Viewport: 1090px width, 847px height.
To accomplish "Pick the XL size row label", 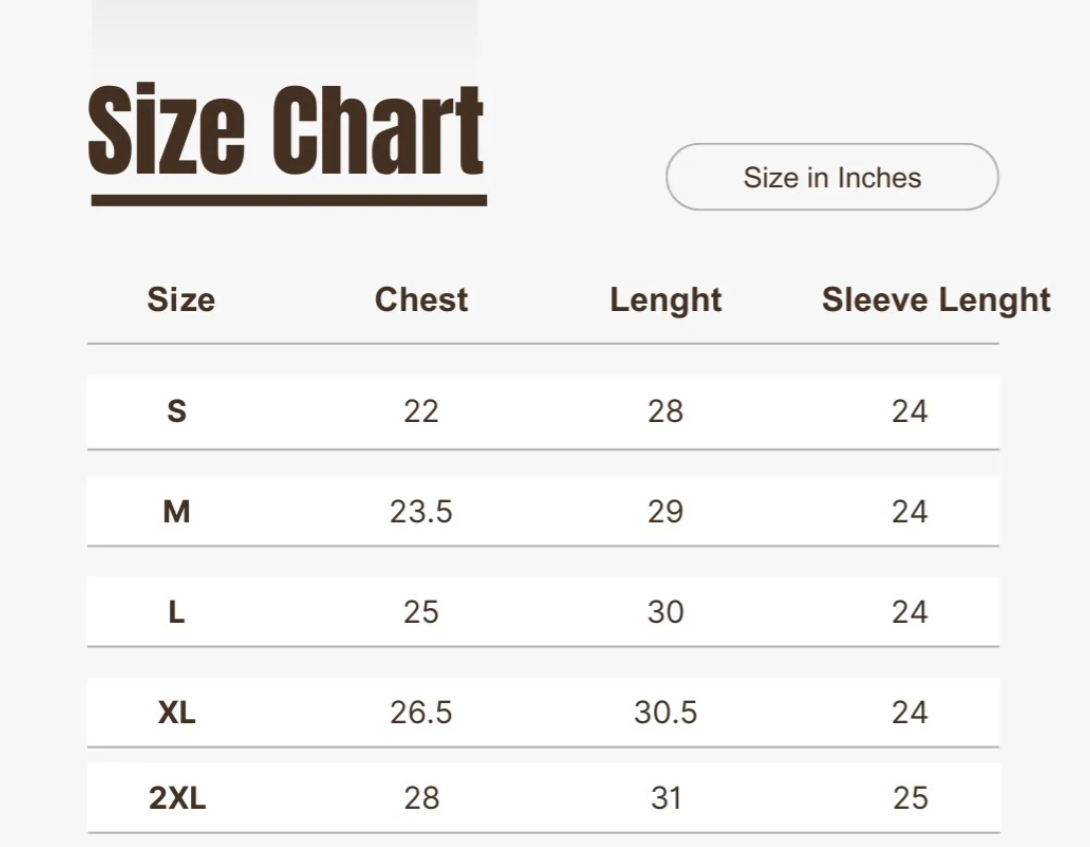I will click(177, 713).
